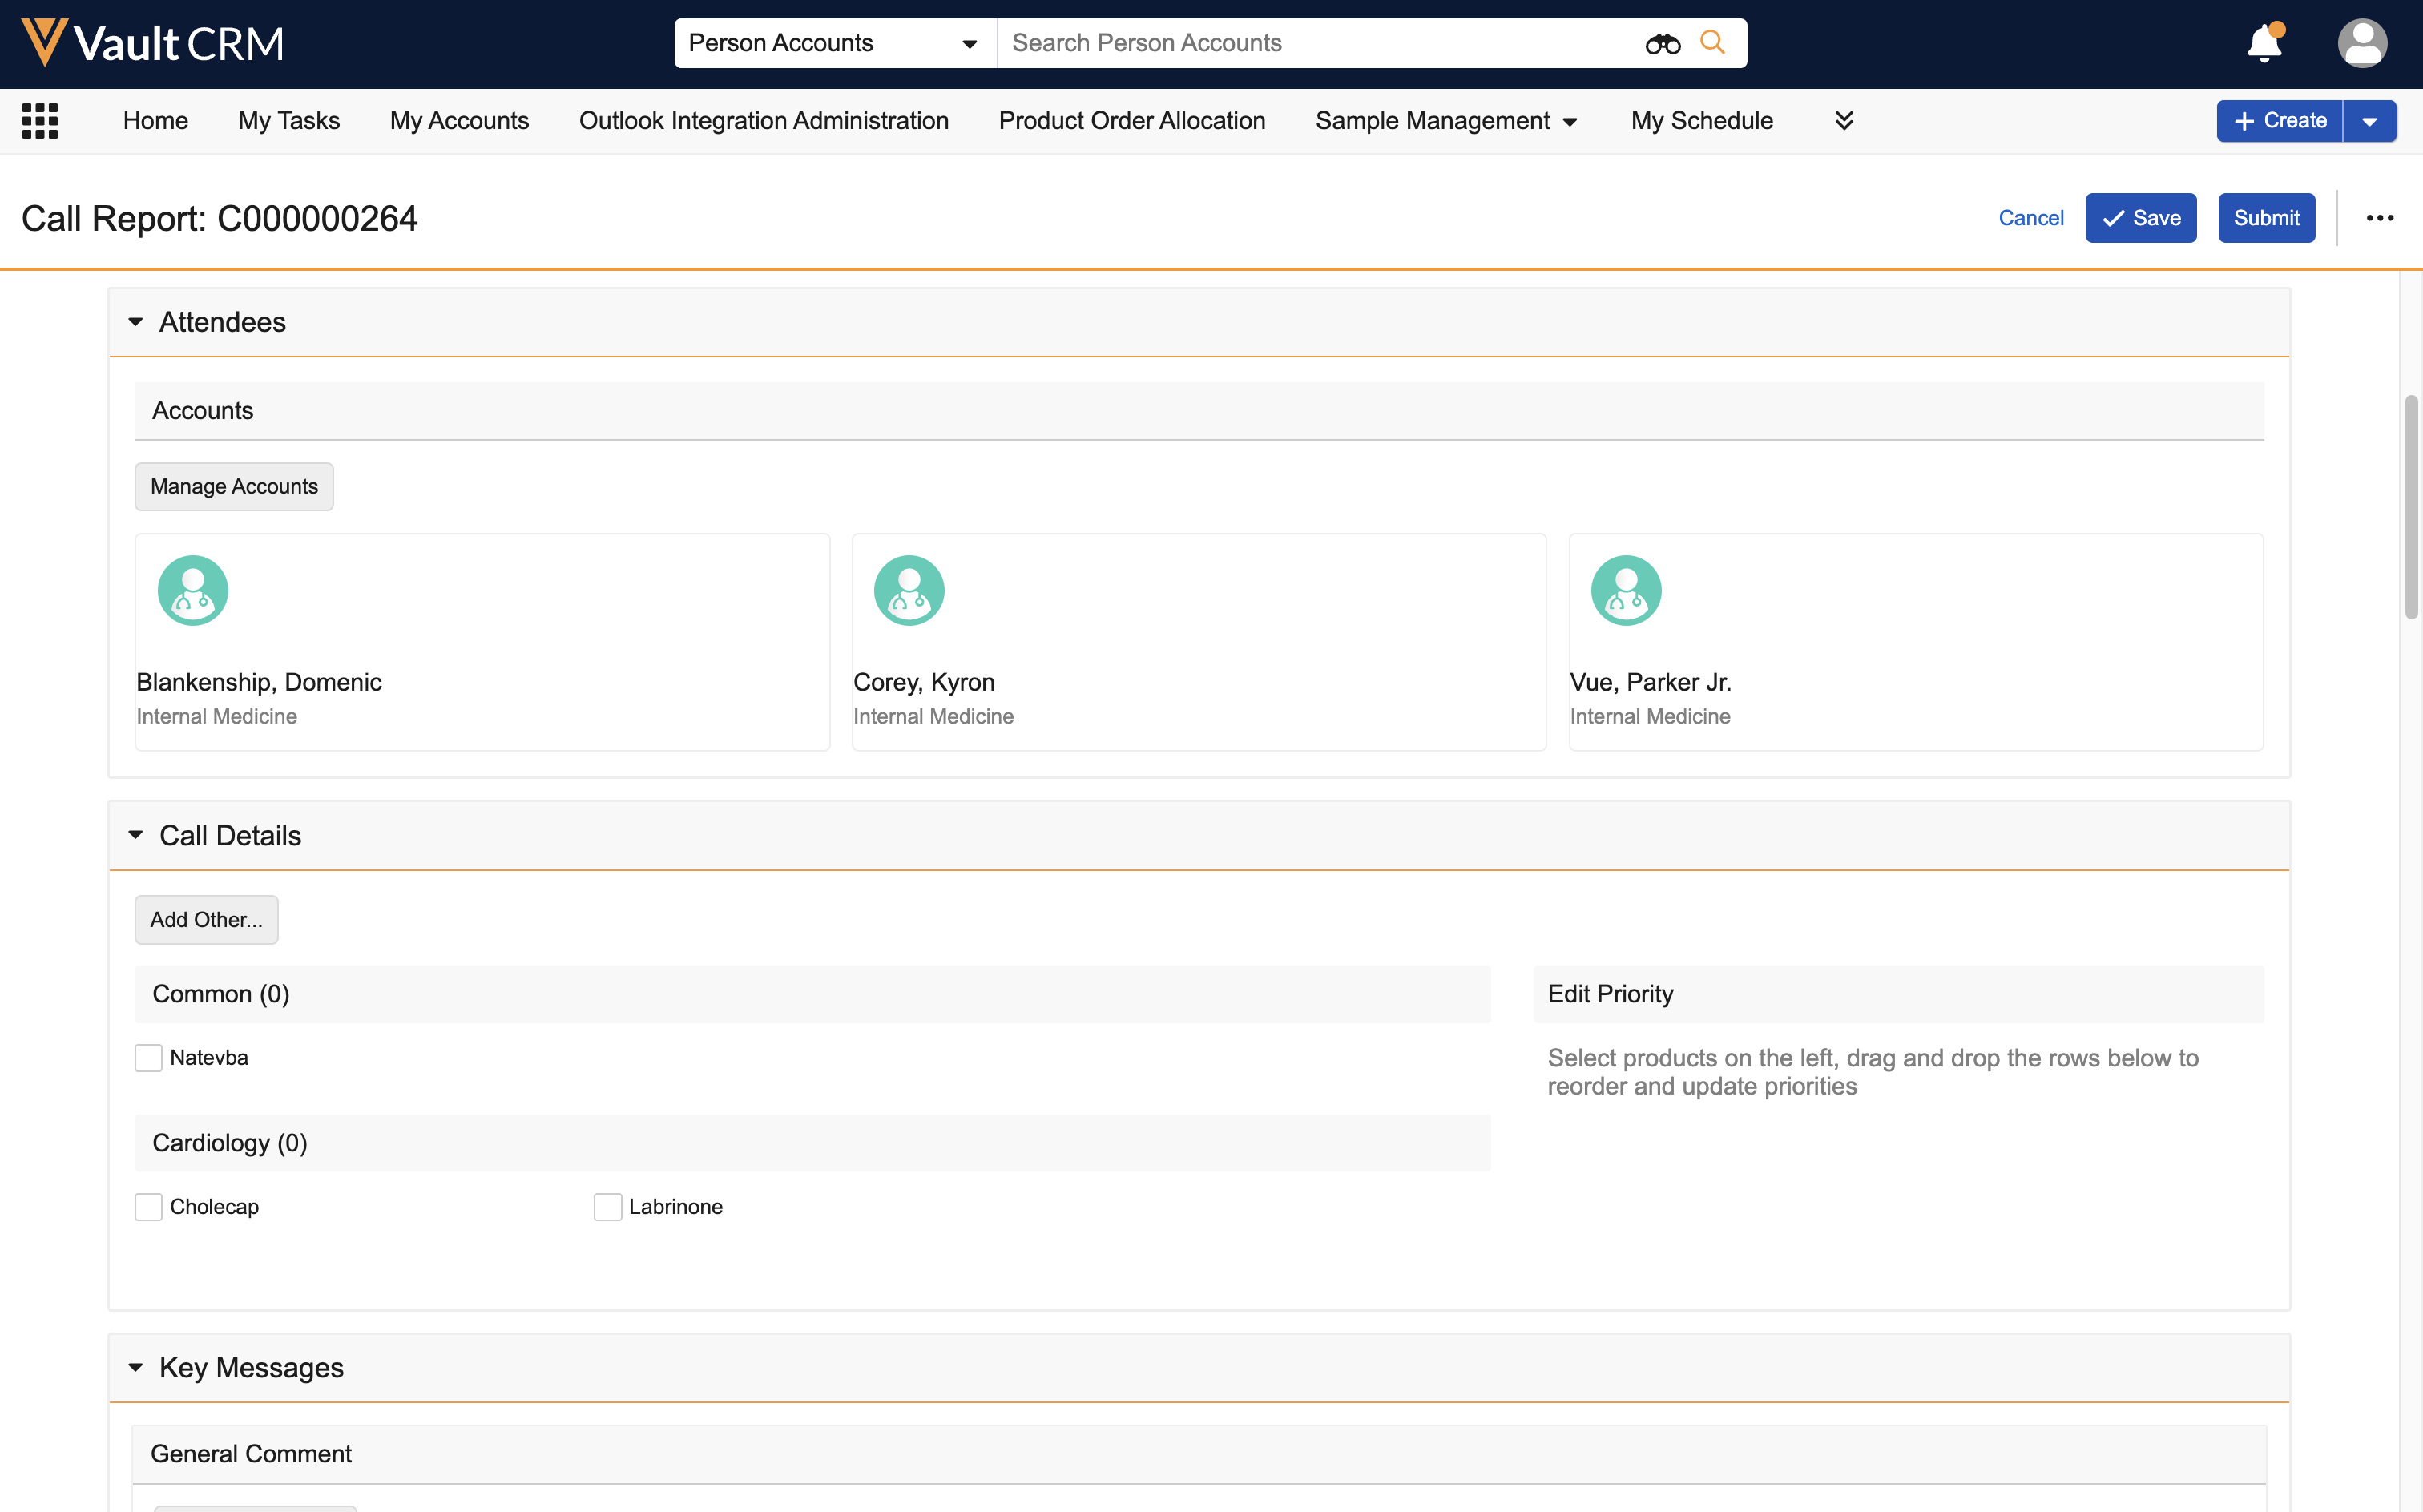Viewport: 2423px width, 1512px height.
Task: Open the app launcher grid icon
Action: point(40,121)
